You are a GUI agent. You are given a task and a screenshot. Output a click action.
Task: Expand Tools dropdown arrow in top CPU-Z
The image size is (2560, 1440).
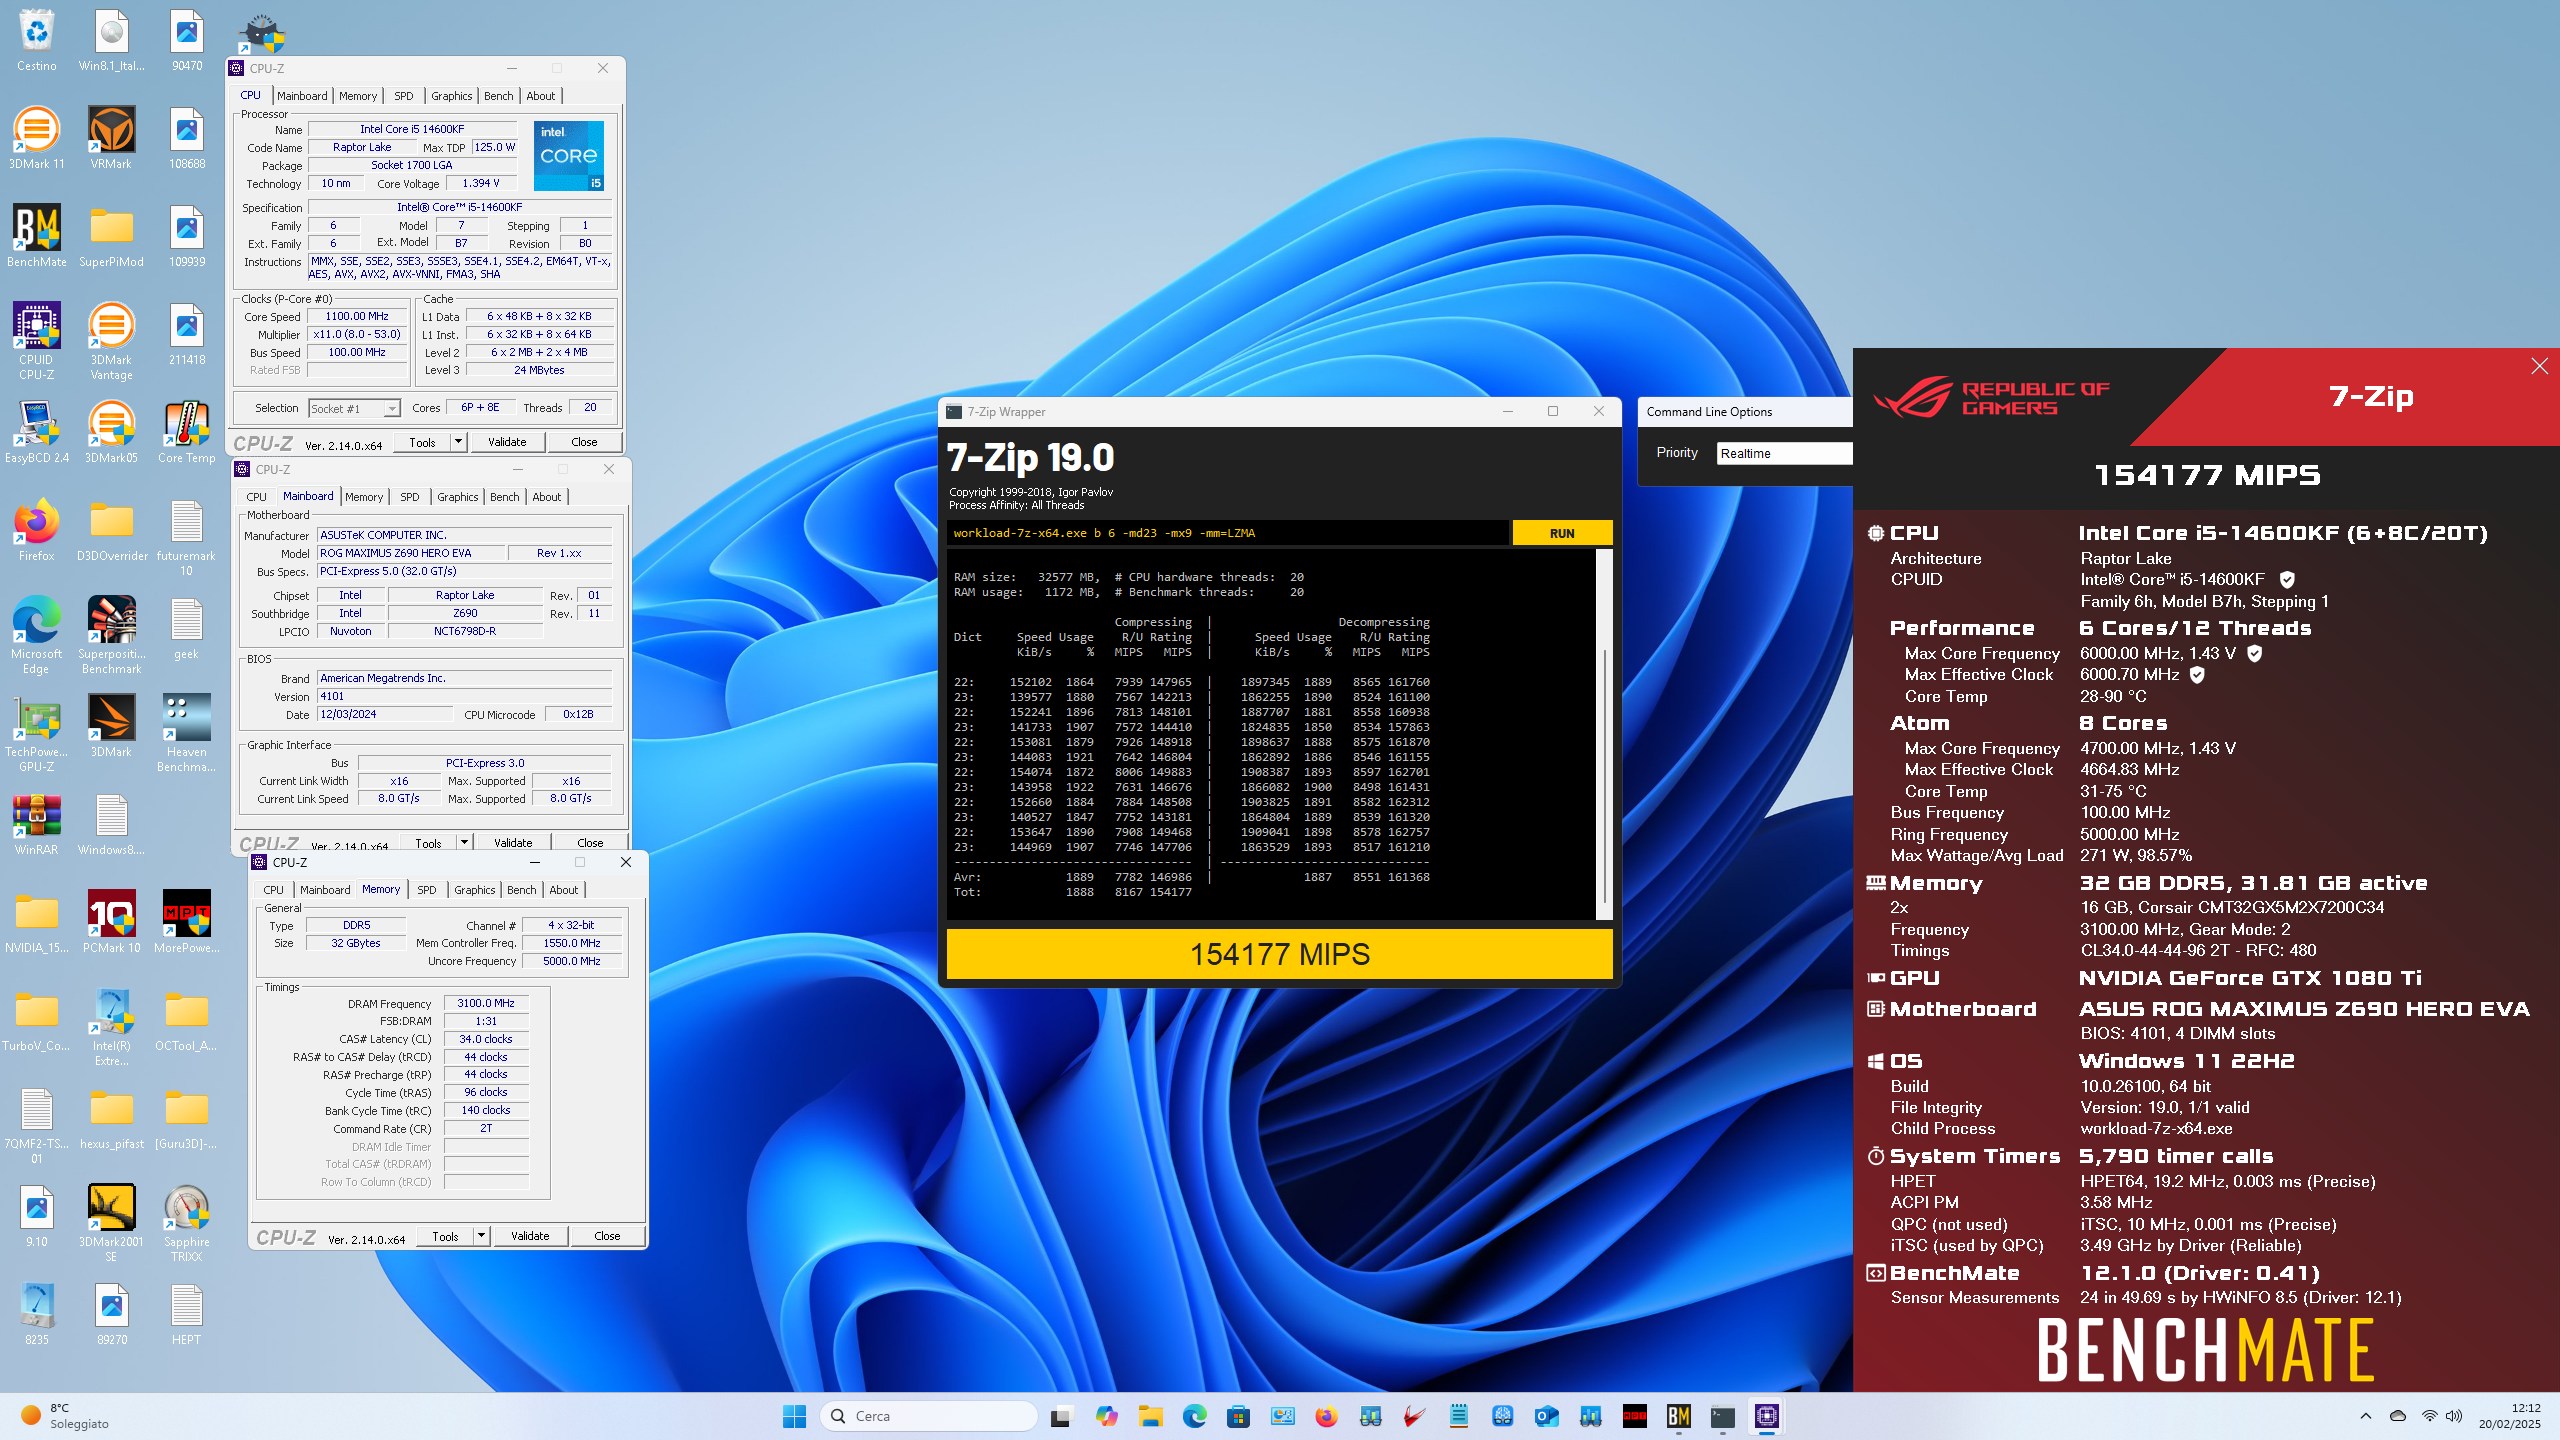pyautogui.click(x=458, y=442)
